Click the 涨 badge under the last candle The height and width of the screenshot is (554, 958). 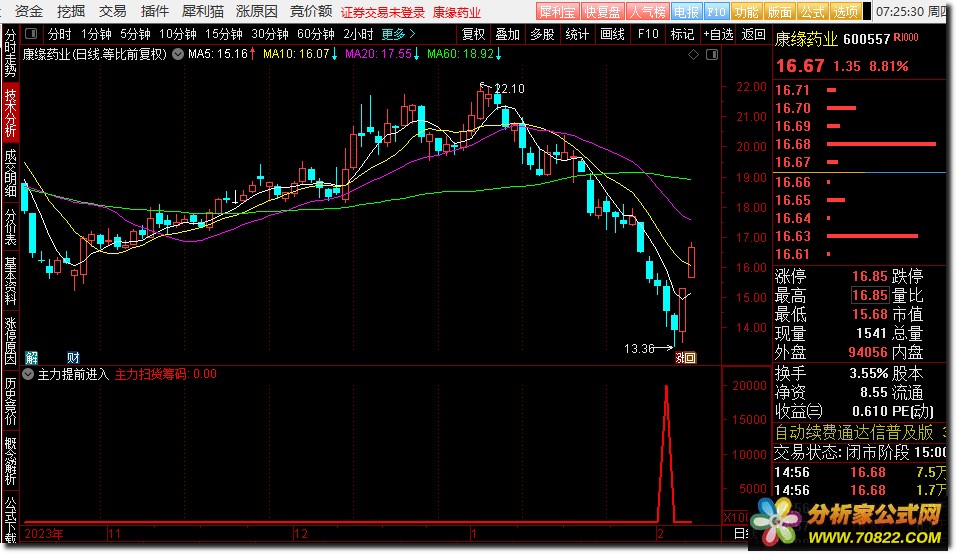pyautogui.click(x=679, y=358)
